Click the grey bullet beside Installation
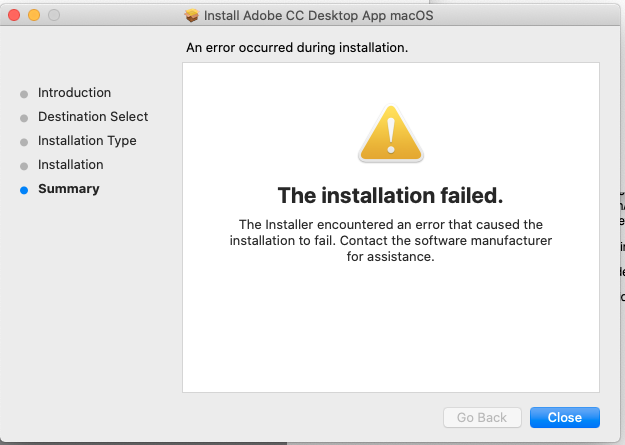The width and height of the screenshot is (625, 445). pyautogui.click(x=24, y=166)
